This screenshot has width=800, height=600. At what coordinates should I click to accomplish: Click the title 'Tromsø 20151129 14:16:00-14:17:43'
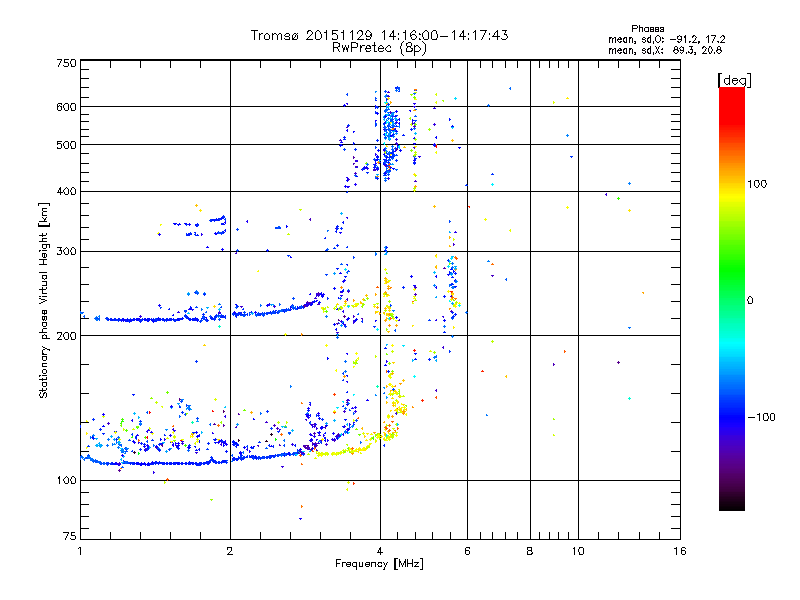tap(379, 35)
